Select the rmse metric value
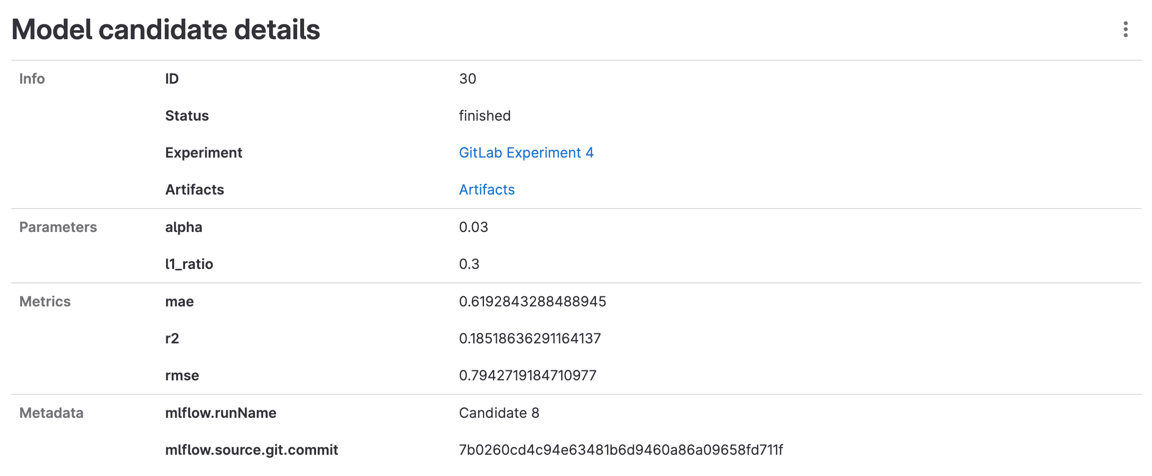 tap(527, 375)
